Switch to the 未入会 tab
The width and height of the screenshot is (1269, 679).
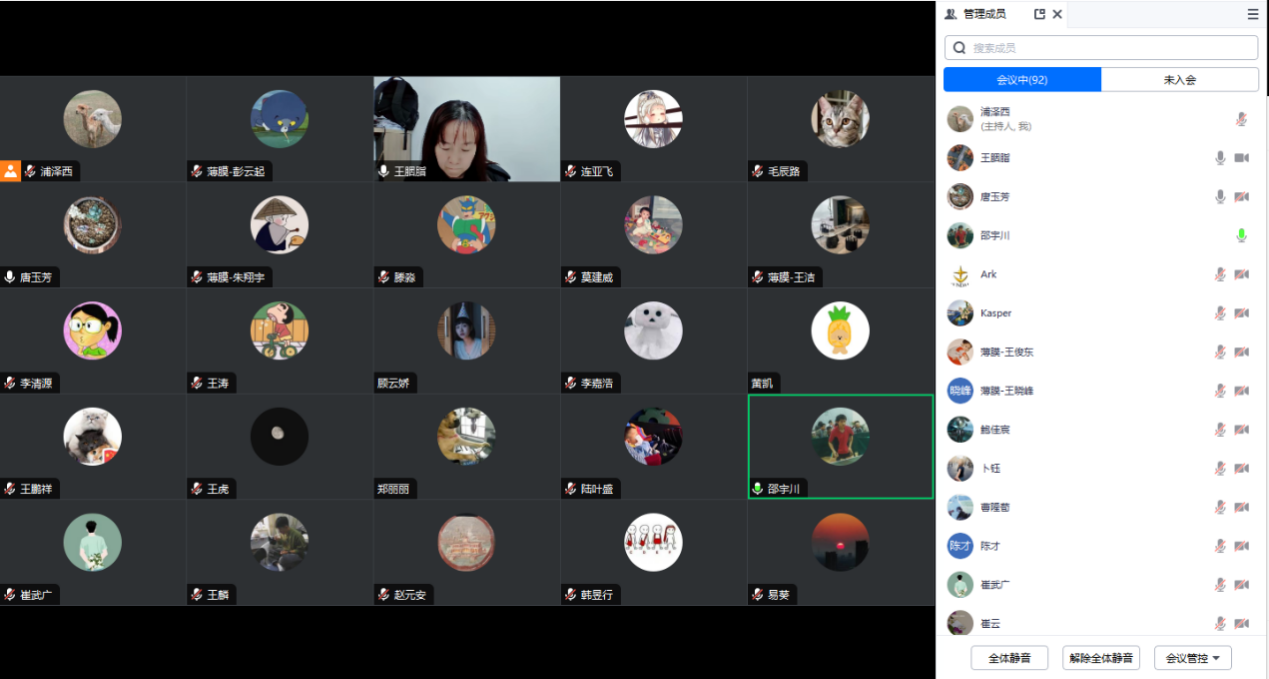[x=1179, y=80]
